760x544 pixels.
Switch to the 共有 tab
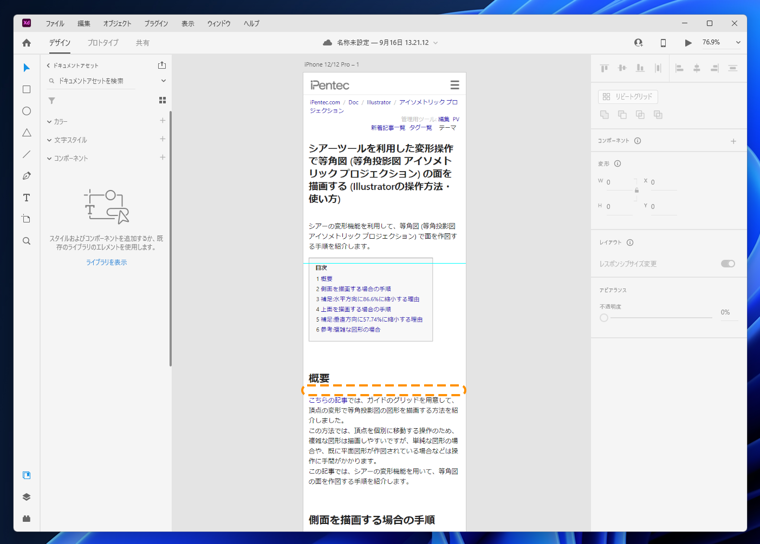click(142, 43)
